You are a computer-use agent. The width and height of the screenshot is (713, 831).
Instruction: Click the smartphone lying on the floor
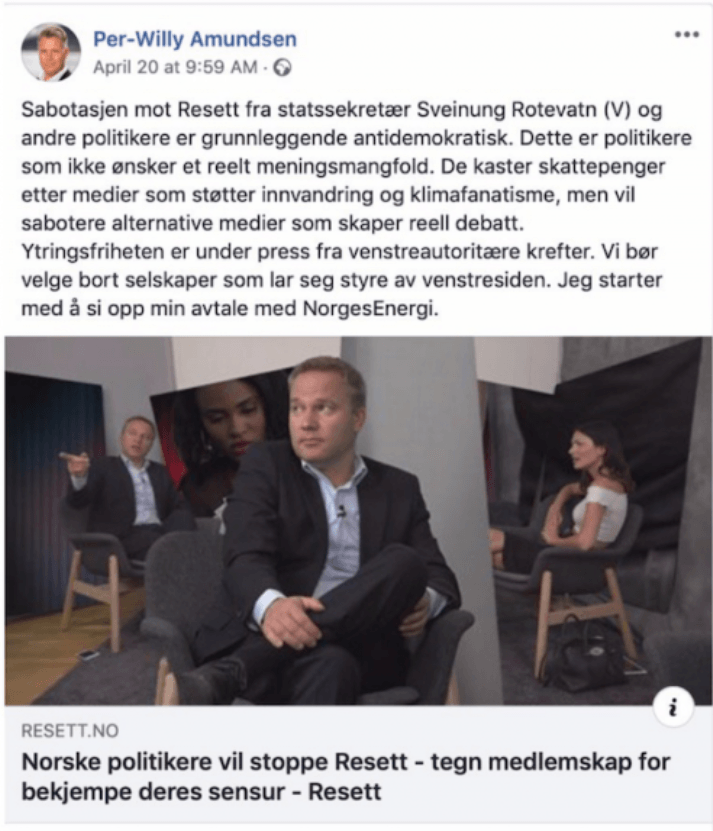pyautogui.click(x=89, y=655)
